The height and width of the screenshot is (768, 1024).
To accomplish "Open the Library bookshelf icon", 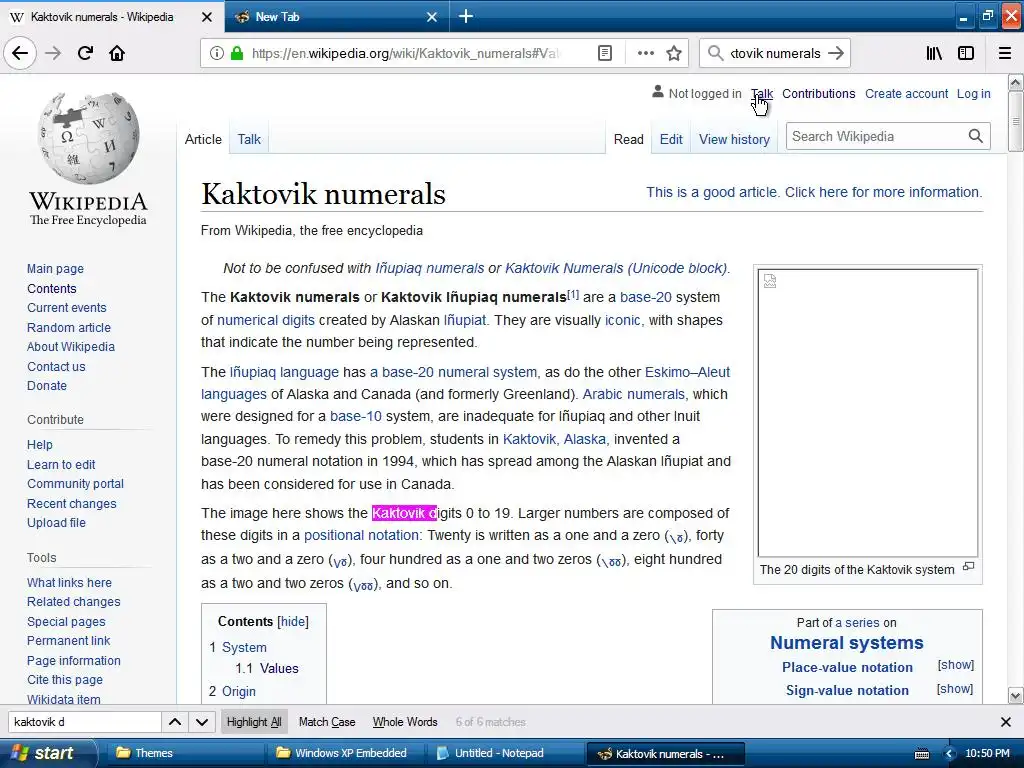I will pos(934,53).
